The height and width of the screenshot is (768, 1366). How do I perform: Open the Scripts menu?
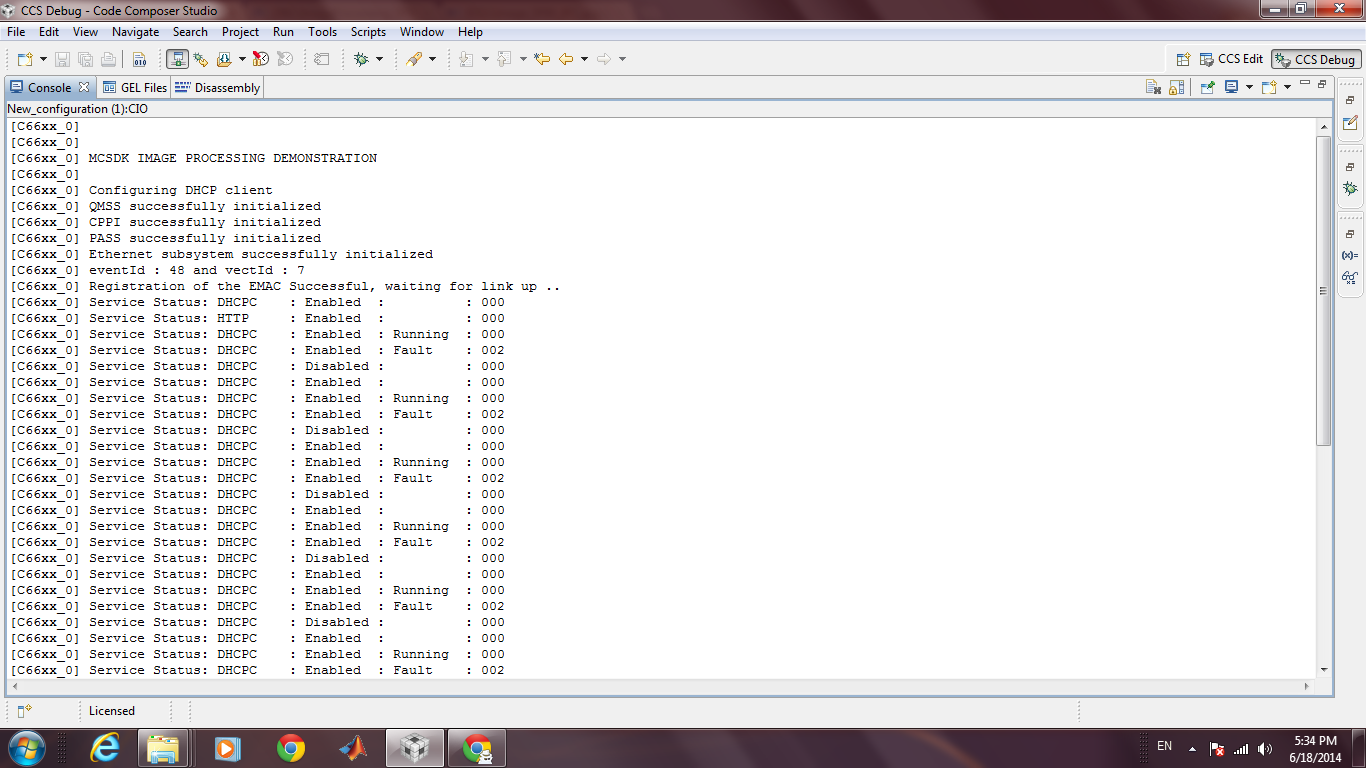click(368, 32)
